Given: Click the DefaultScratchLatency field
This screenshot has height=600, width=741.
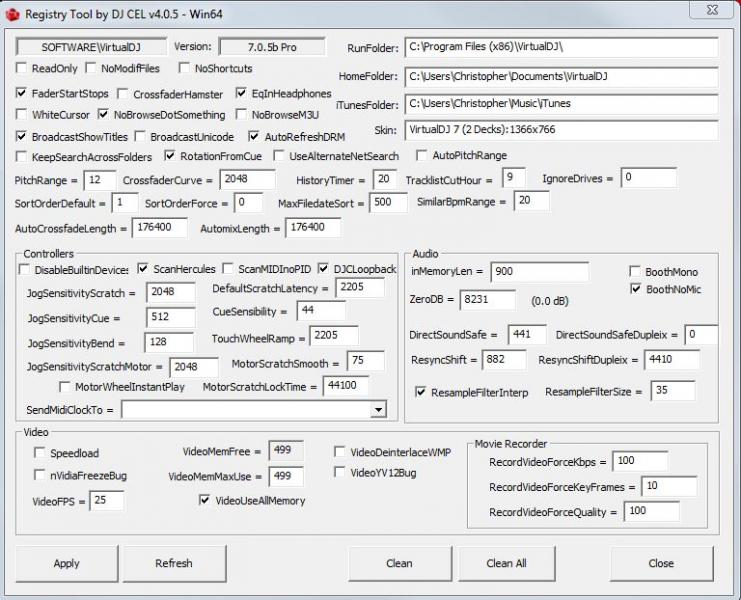Looking at the screenshot, I should pyautogui.click(x=359, y=287).
